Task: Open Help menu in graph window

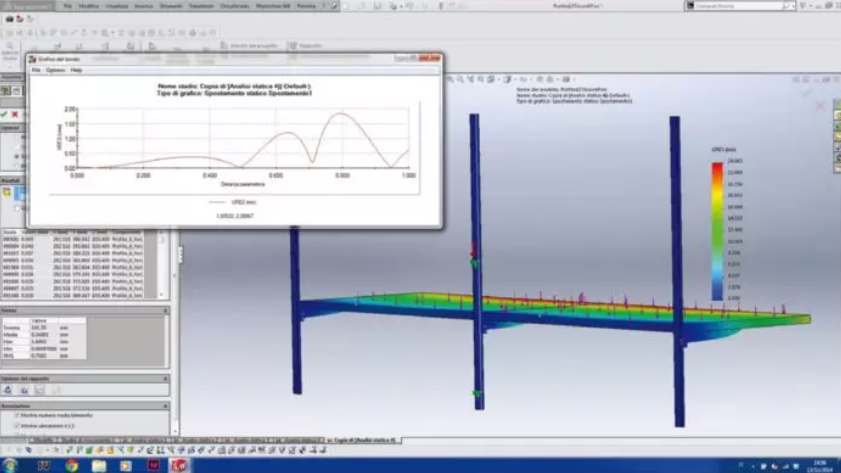Action: (x=76, y=70)
